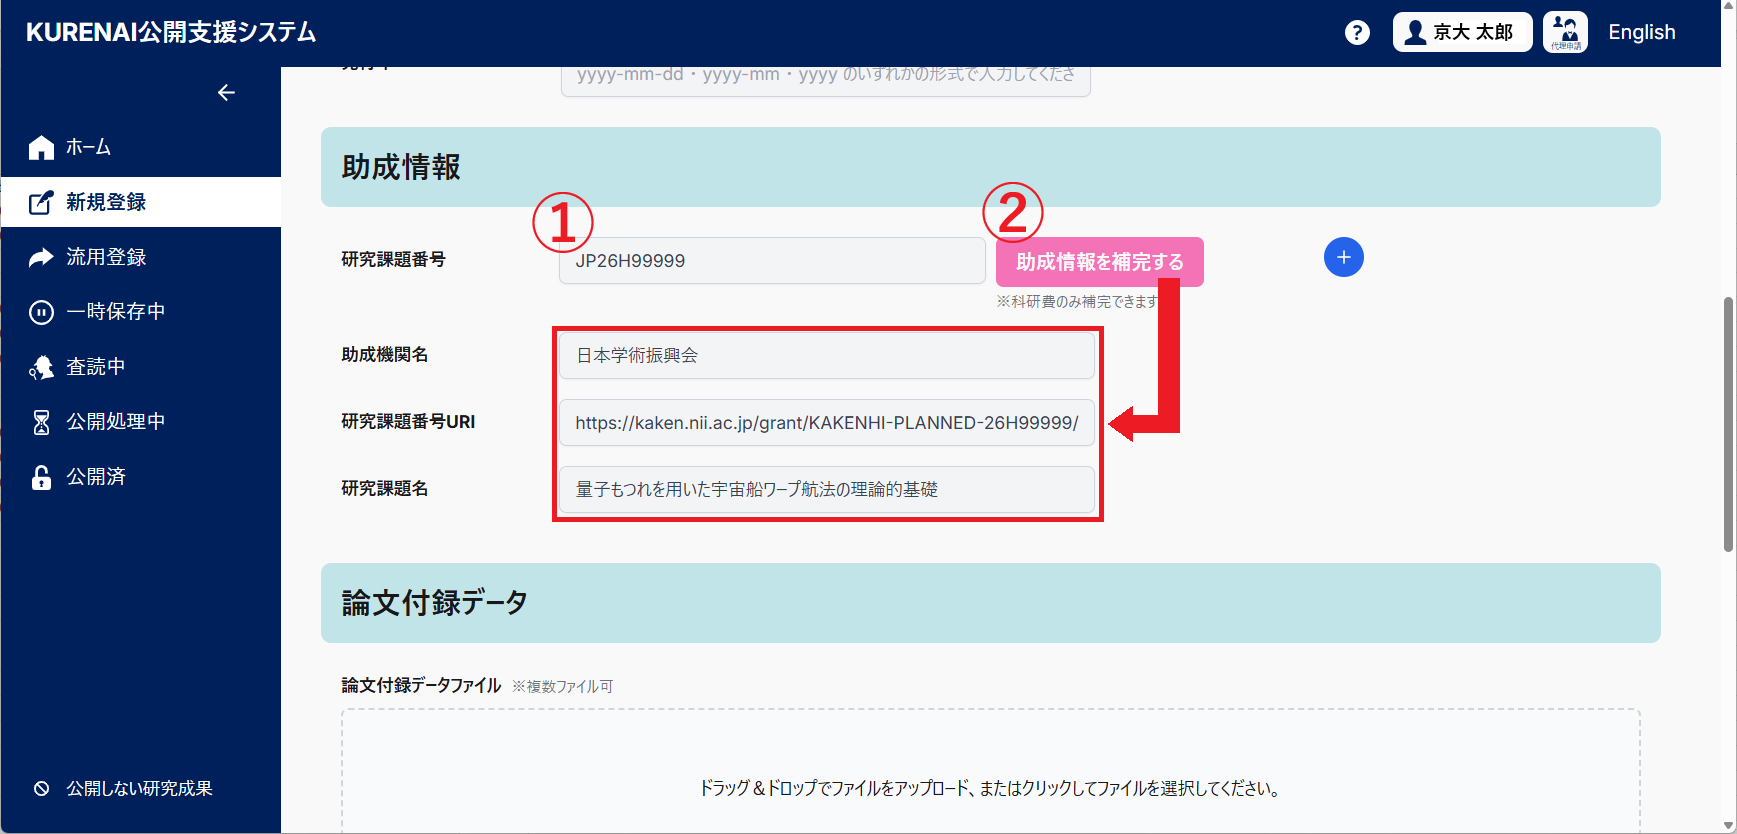
Task: Click the home house icon
Action: (x=41, y=148)
